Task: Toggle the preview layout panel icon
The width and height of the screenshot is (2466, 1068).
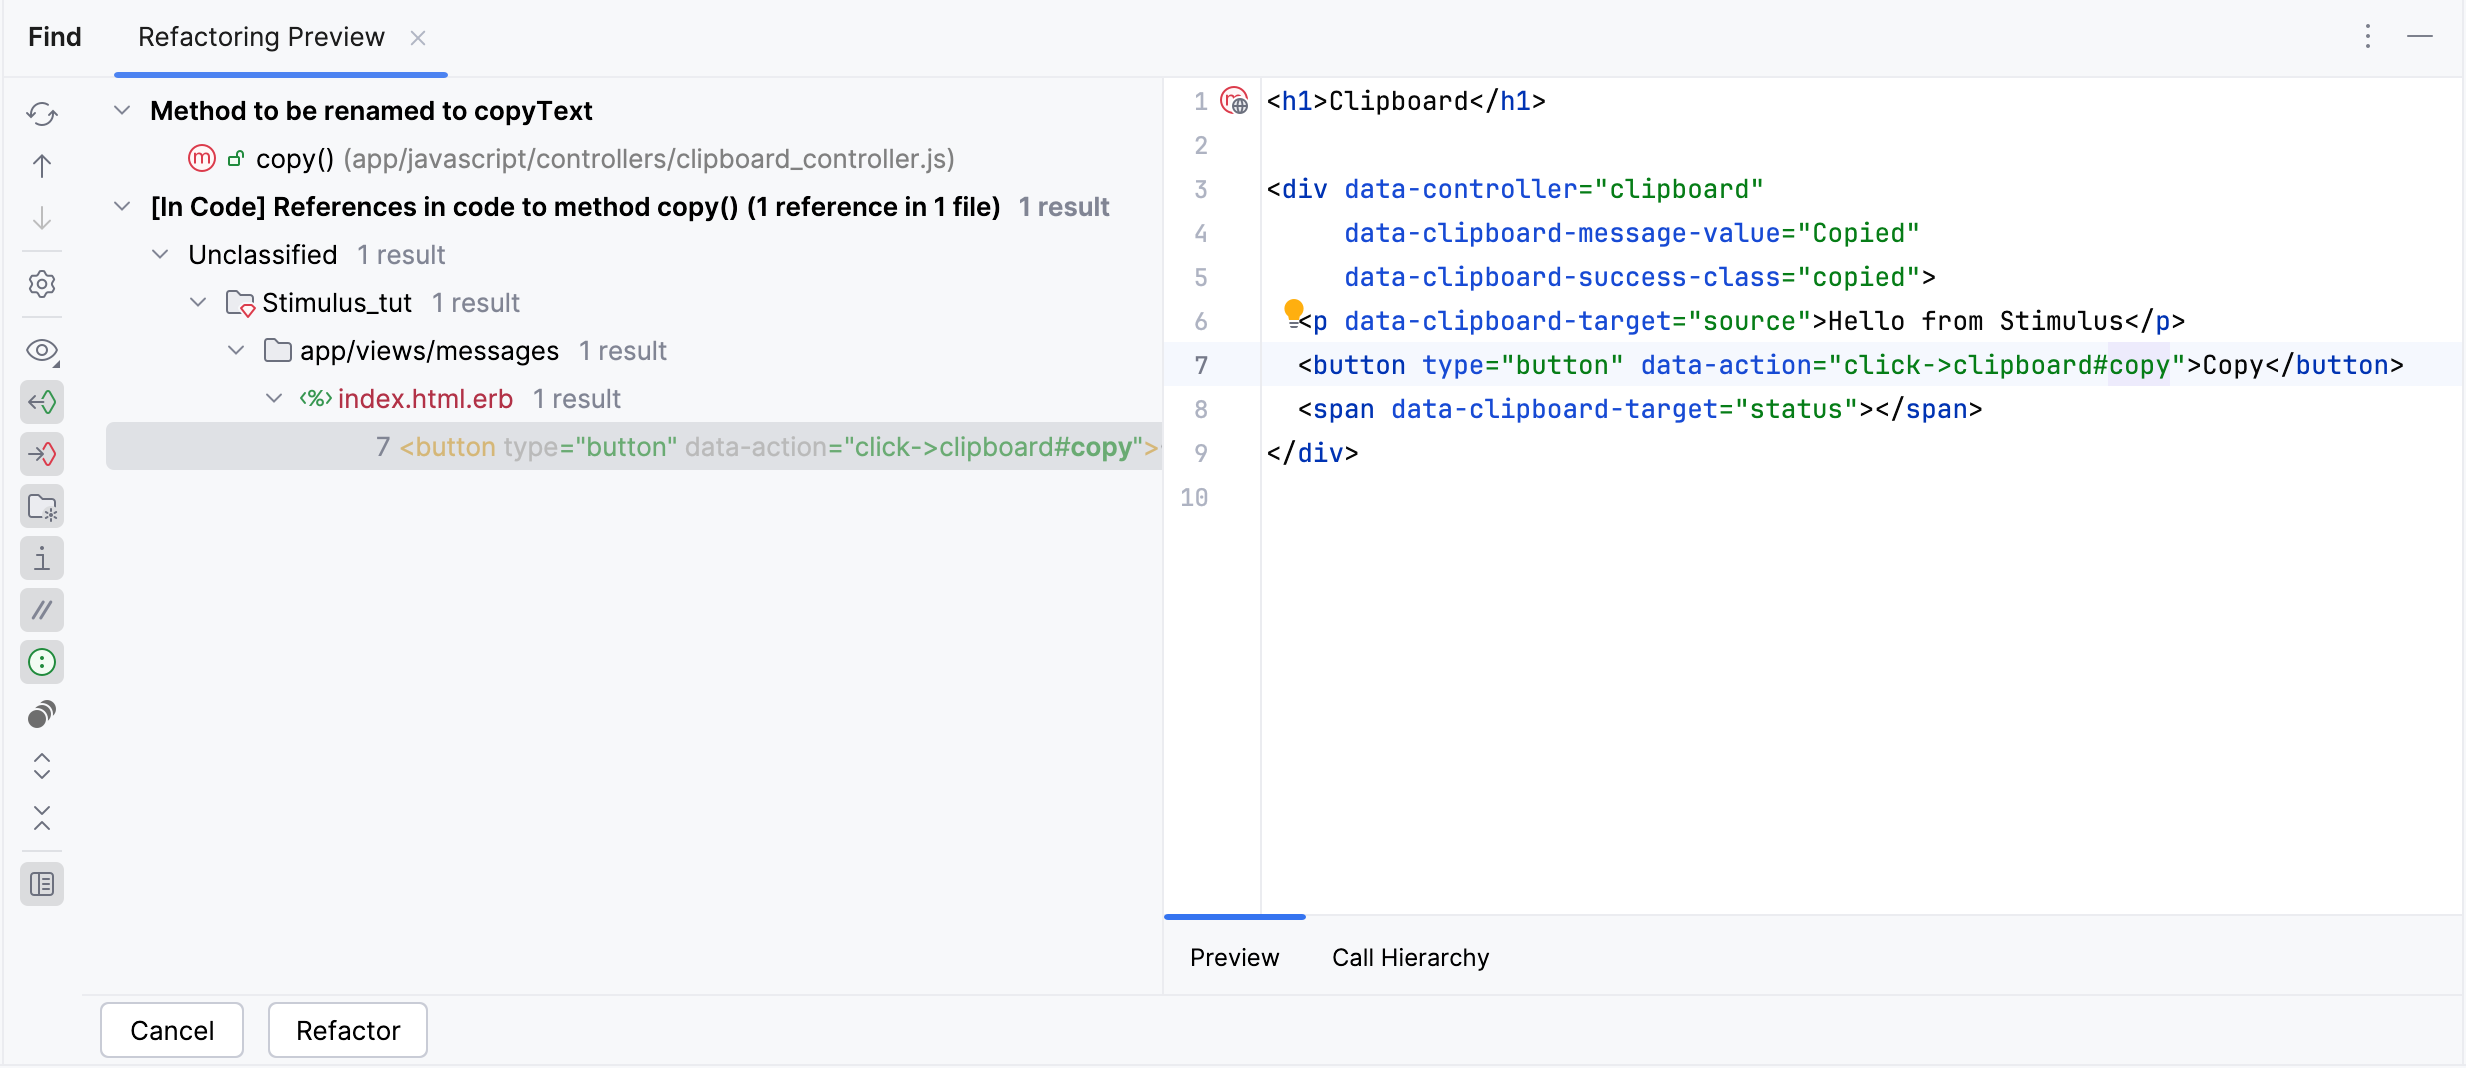Action: point(42,885)
